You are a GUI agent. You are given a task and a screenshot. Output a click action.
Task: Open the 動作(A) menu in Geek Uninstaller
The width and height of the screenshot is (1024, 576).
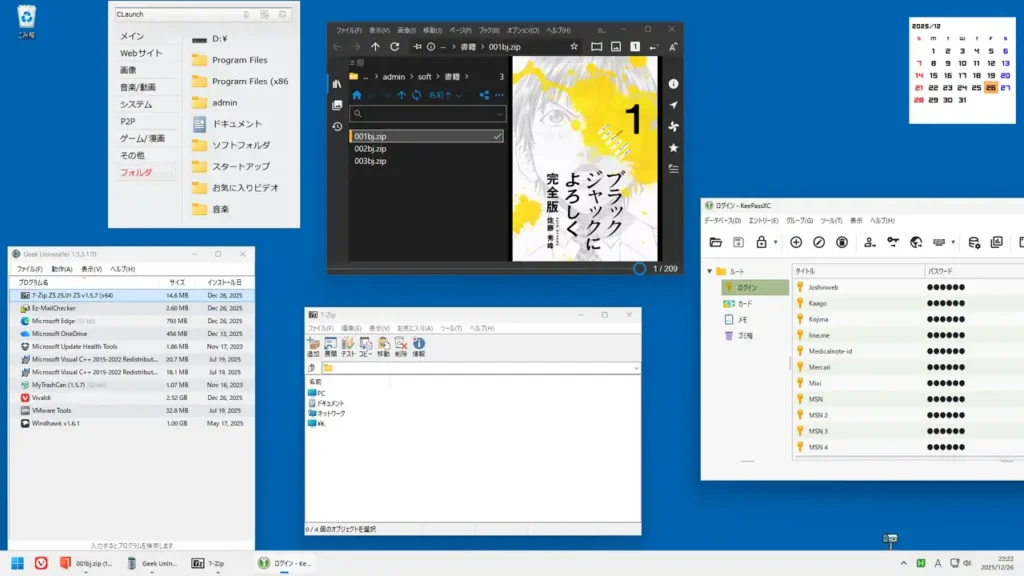(61, 269)
